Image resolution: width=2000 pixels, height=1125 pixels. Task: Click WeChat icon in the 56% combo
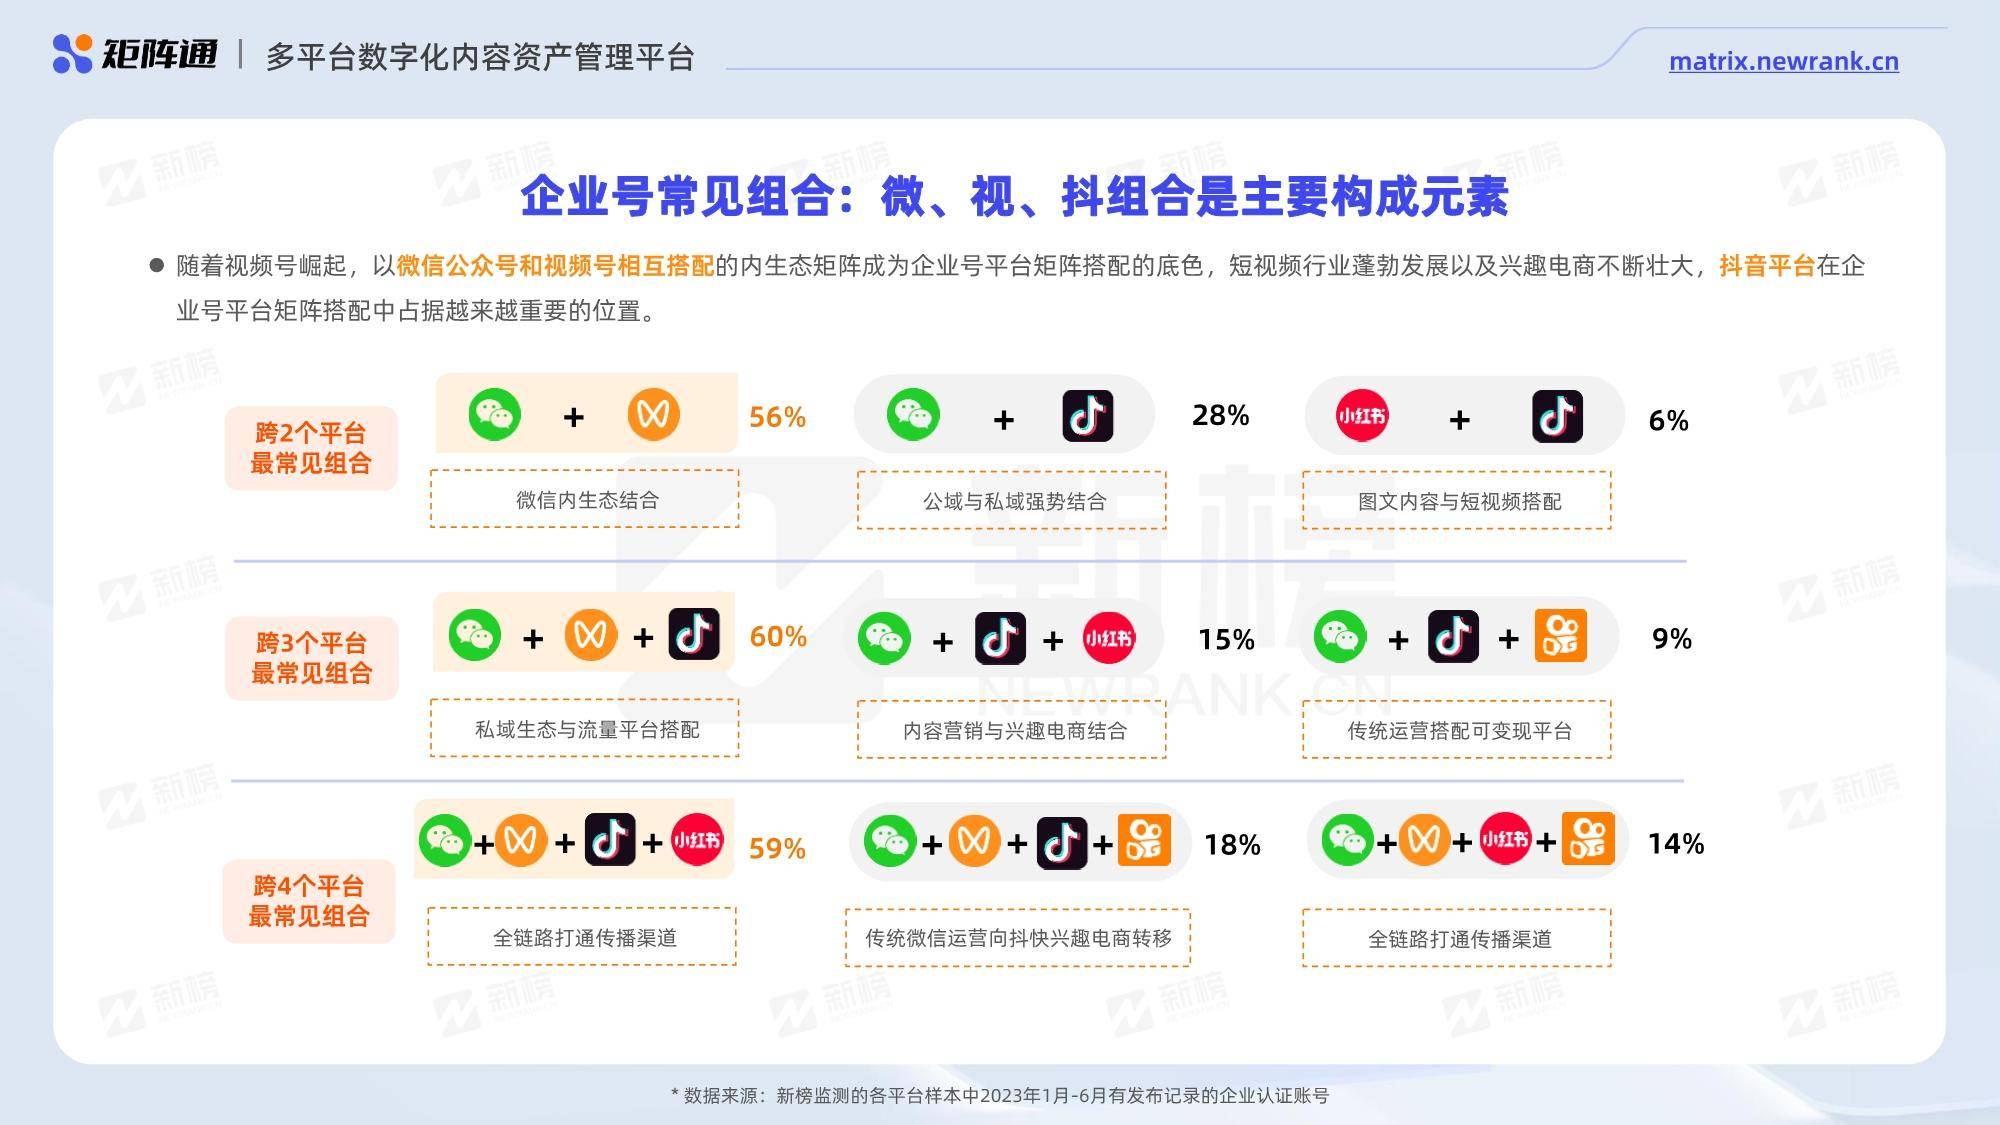(494, 414)
